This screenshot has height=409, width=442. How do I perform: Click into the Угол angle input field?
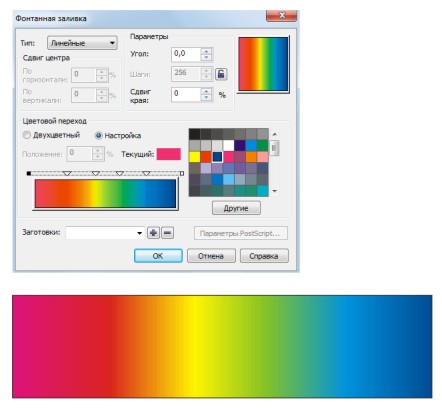click(x=186, y=54)
